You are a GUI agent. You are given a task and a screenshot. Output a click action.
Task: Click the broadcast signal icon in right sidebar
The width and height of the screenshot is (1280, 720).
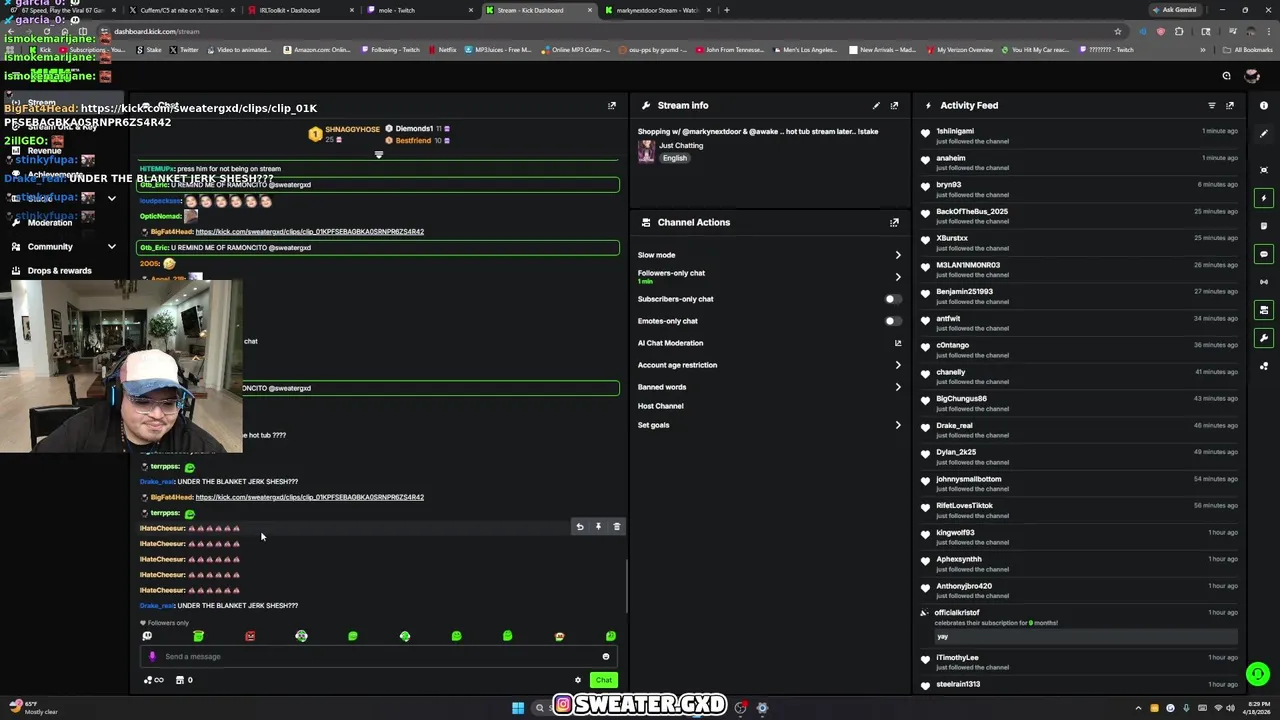[x=1264, y=282]
